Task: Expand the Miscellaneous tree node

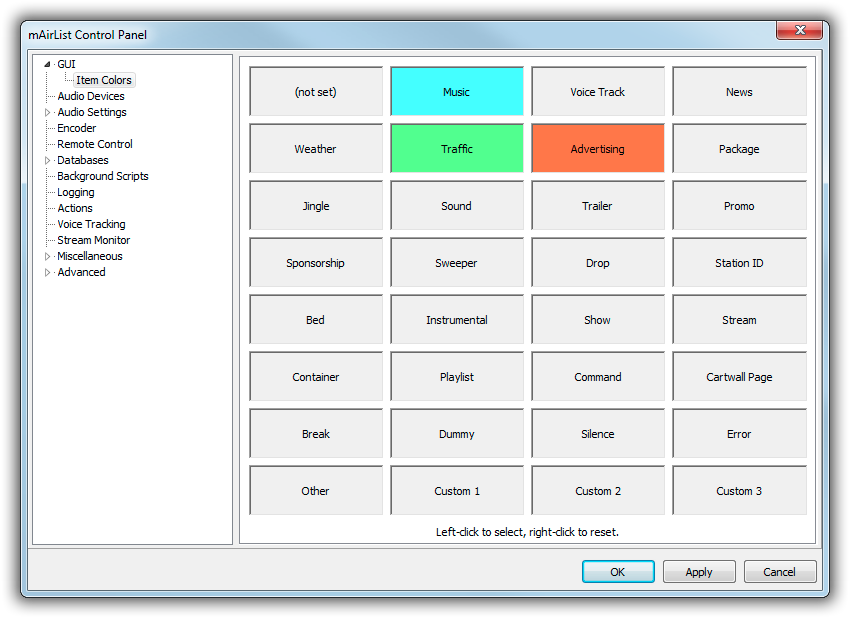Action: (x=47, y=257)
